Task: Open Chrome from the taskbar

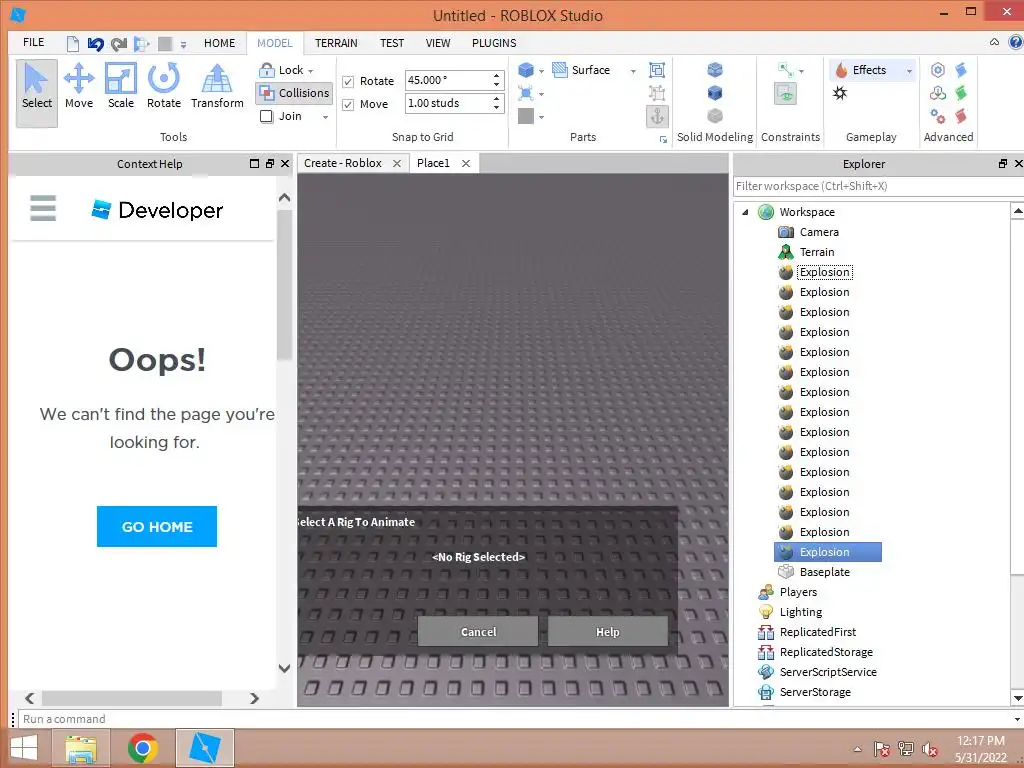Action: tap(143, 748)
